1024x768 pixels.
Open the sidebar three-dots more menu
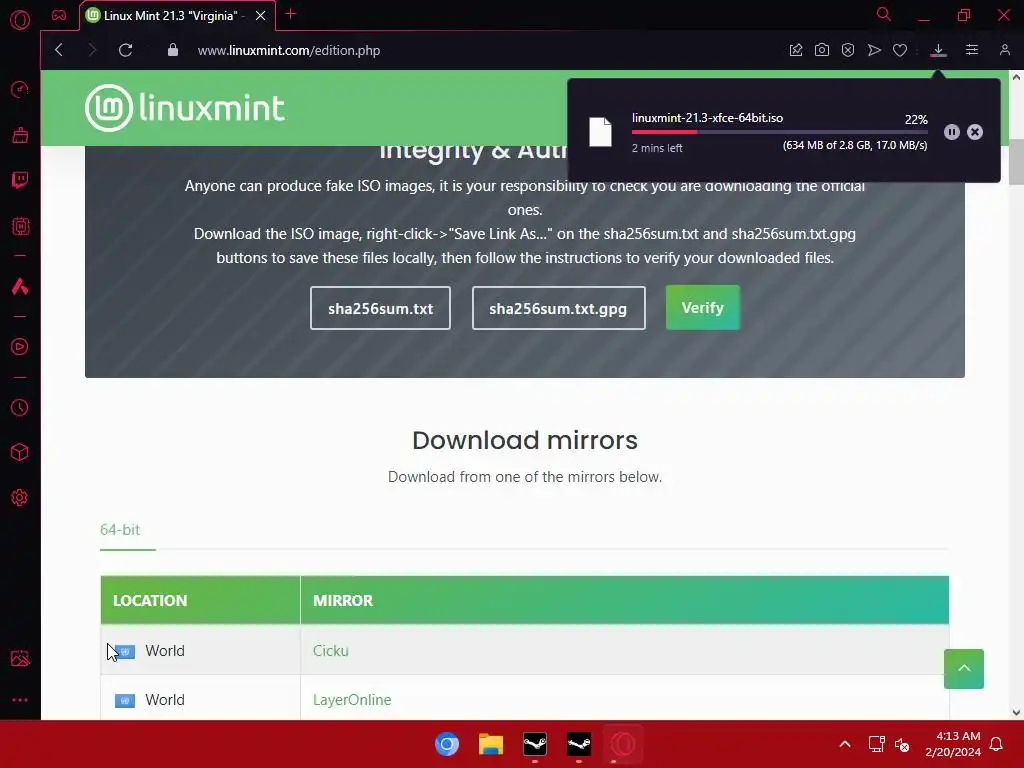point(20,699)
